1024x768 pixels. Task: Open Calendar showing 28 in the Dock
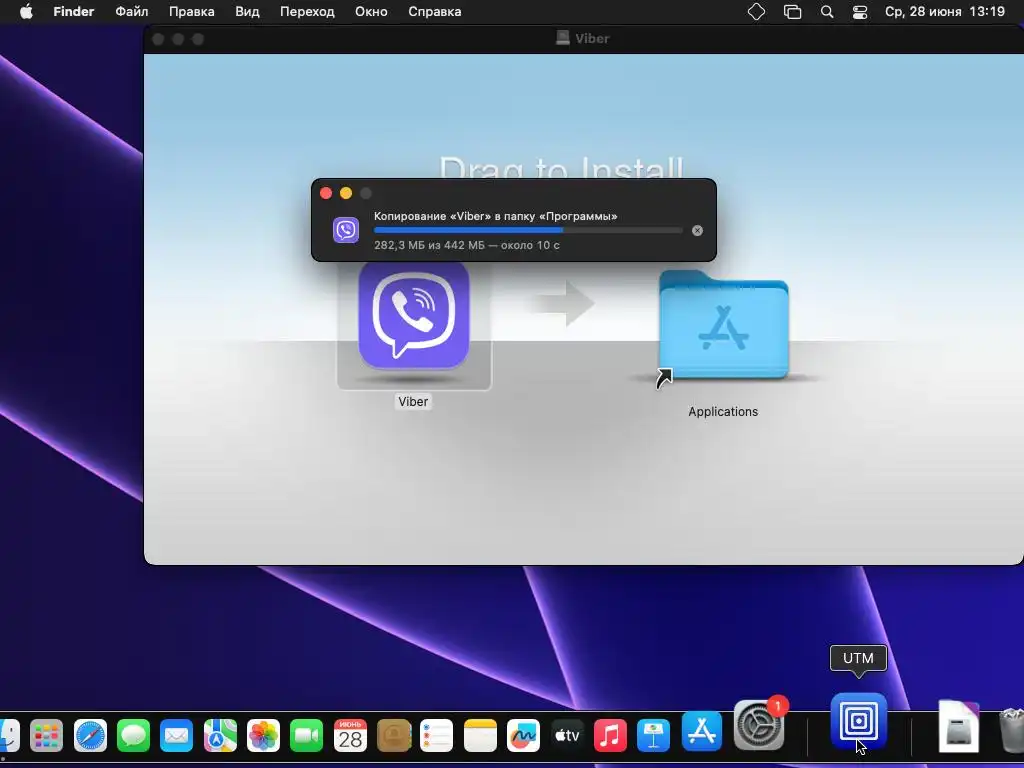pyautogui.click(x=350, y=737)
